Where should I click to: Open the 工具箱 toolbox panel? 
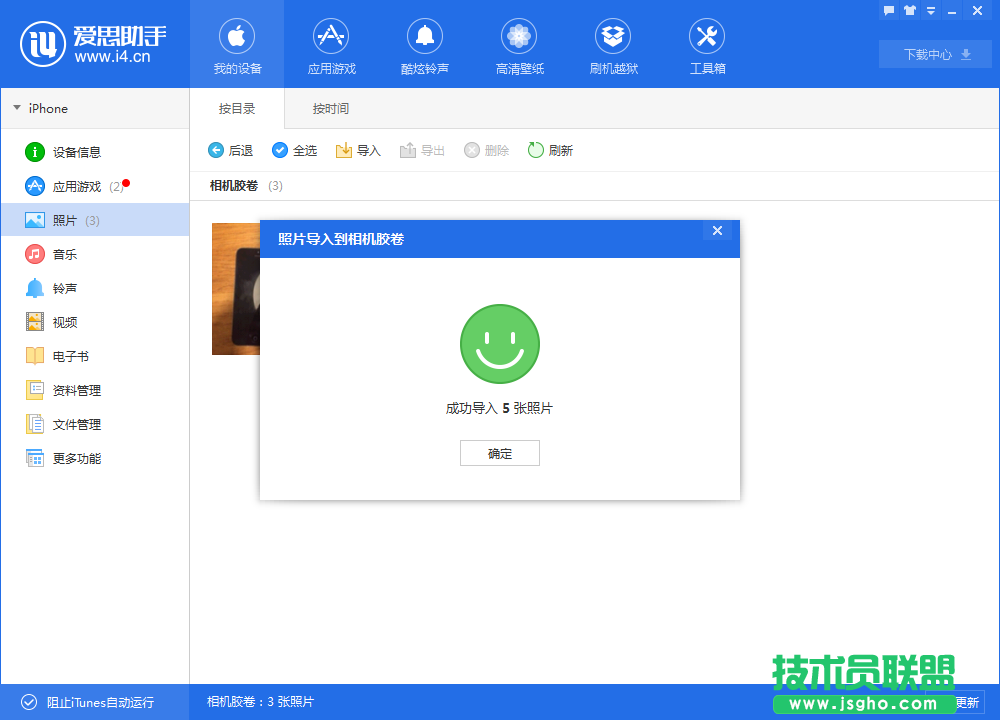[x=707, y=45]
